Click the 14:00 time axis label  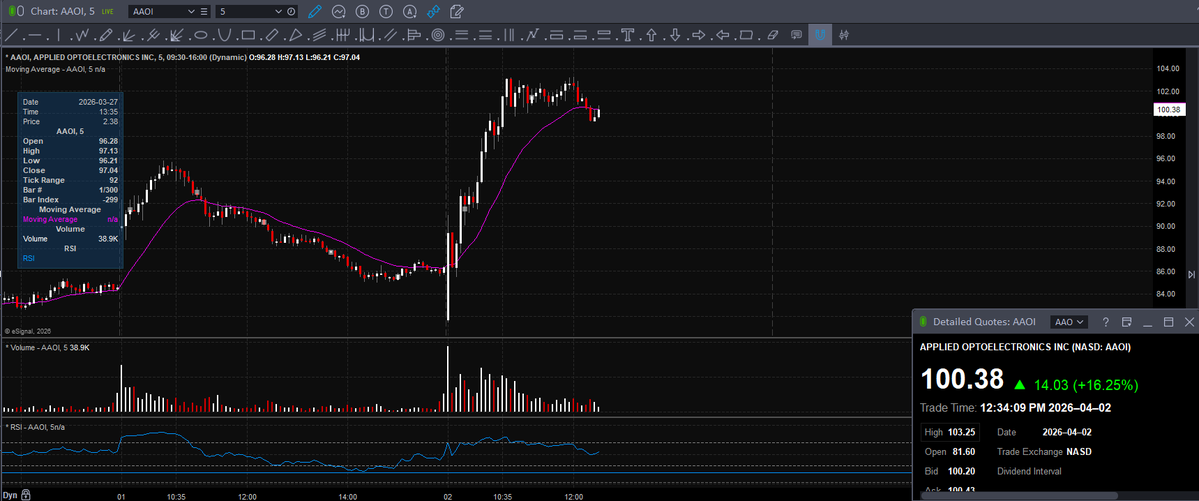pyautogui.click(x=346, y=496)
